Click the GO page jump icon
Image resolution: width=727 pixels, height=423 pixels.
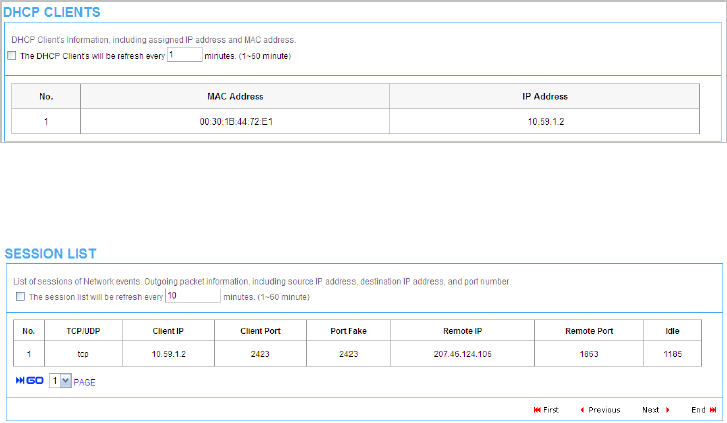[29, 381]
